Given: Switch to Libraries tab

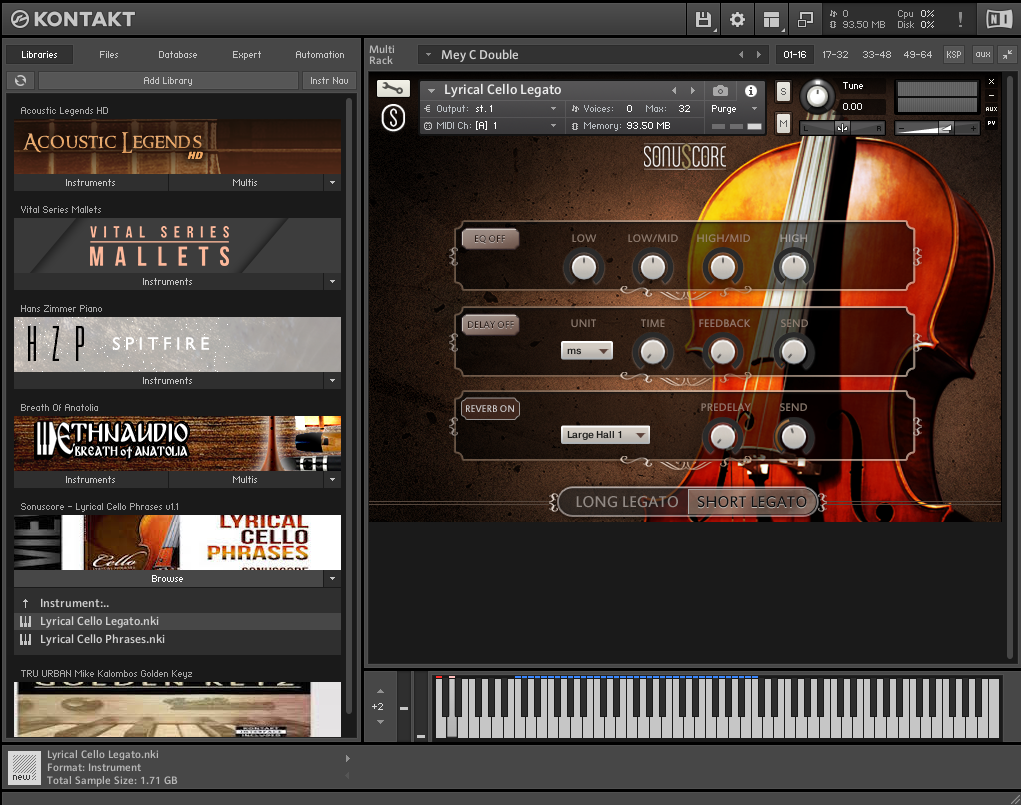Looking at the screenshot, I should [x=39, y=55].
